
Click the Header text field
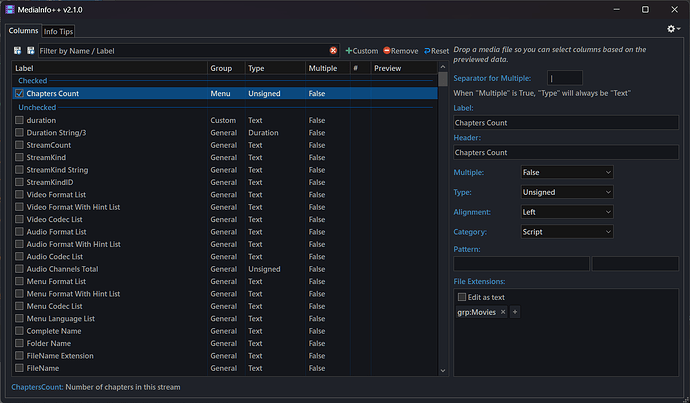click(566, 153)
